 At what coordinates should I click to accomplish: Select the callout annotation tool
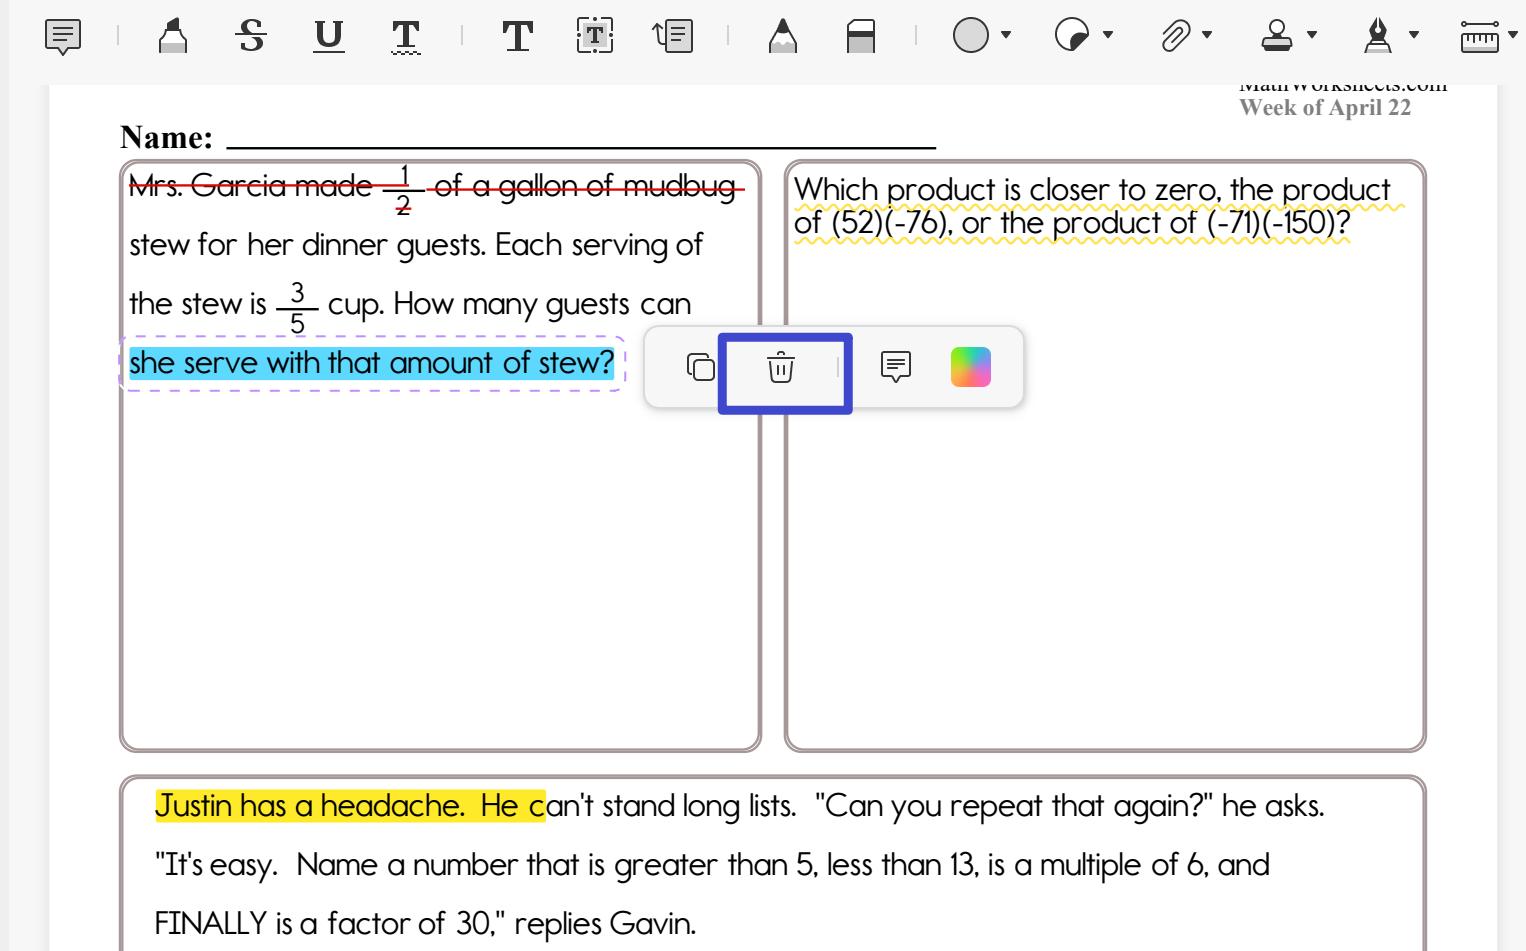point(675,37)
